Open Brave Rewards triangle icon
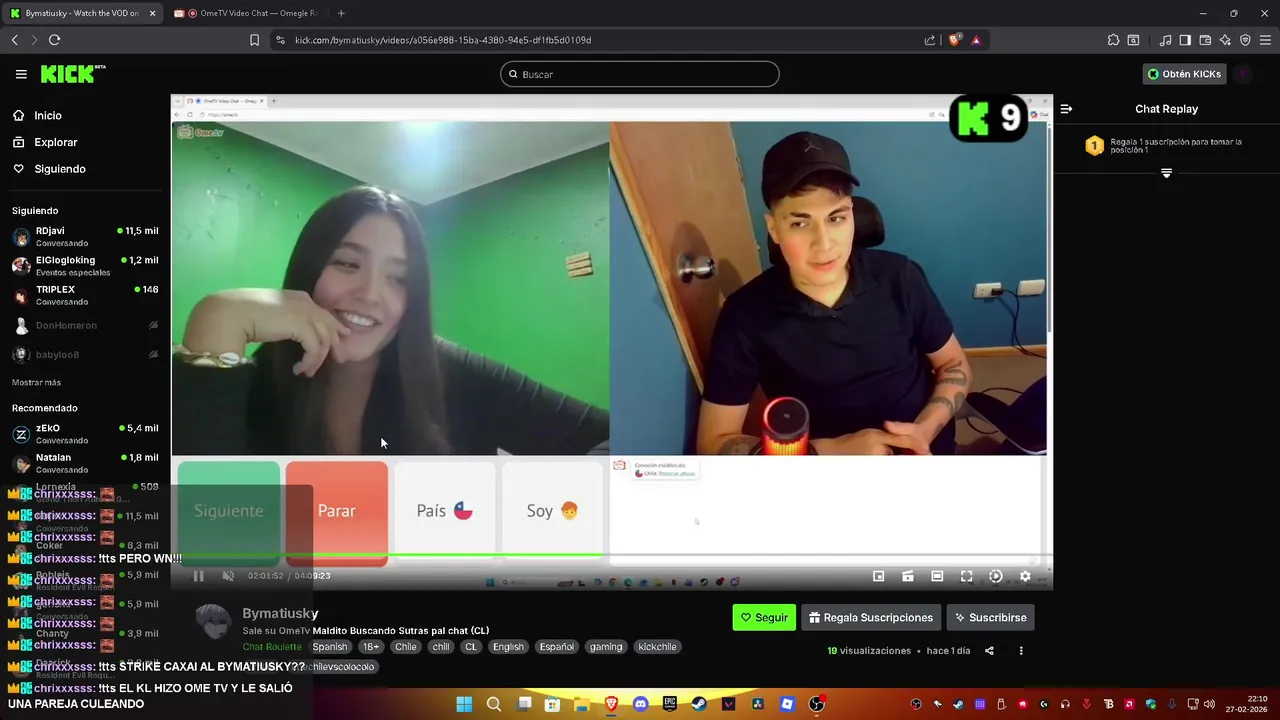The image size is (1280, 720). tap(976, 40)
